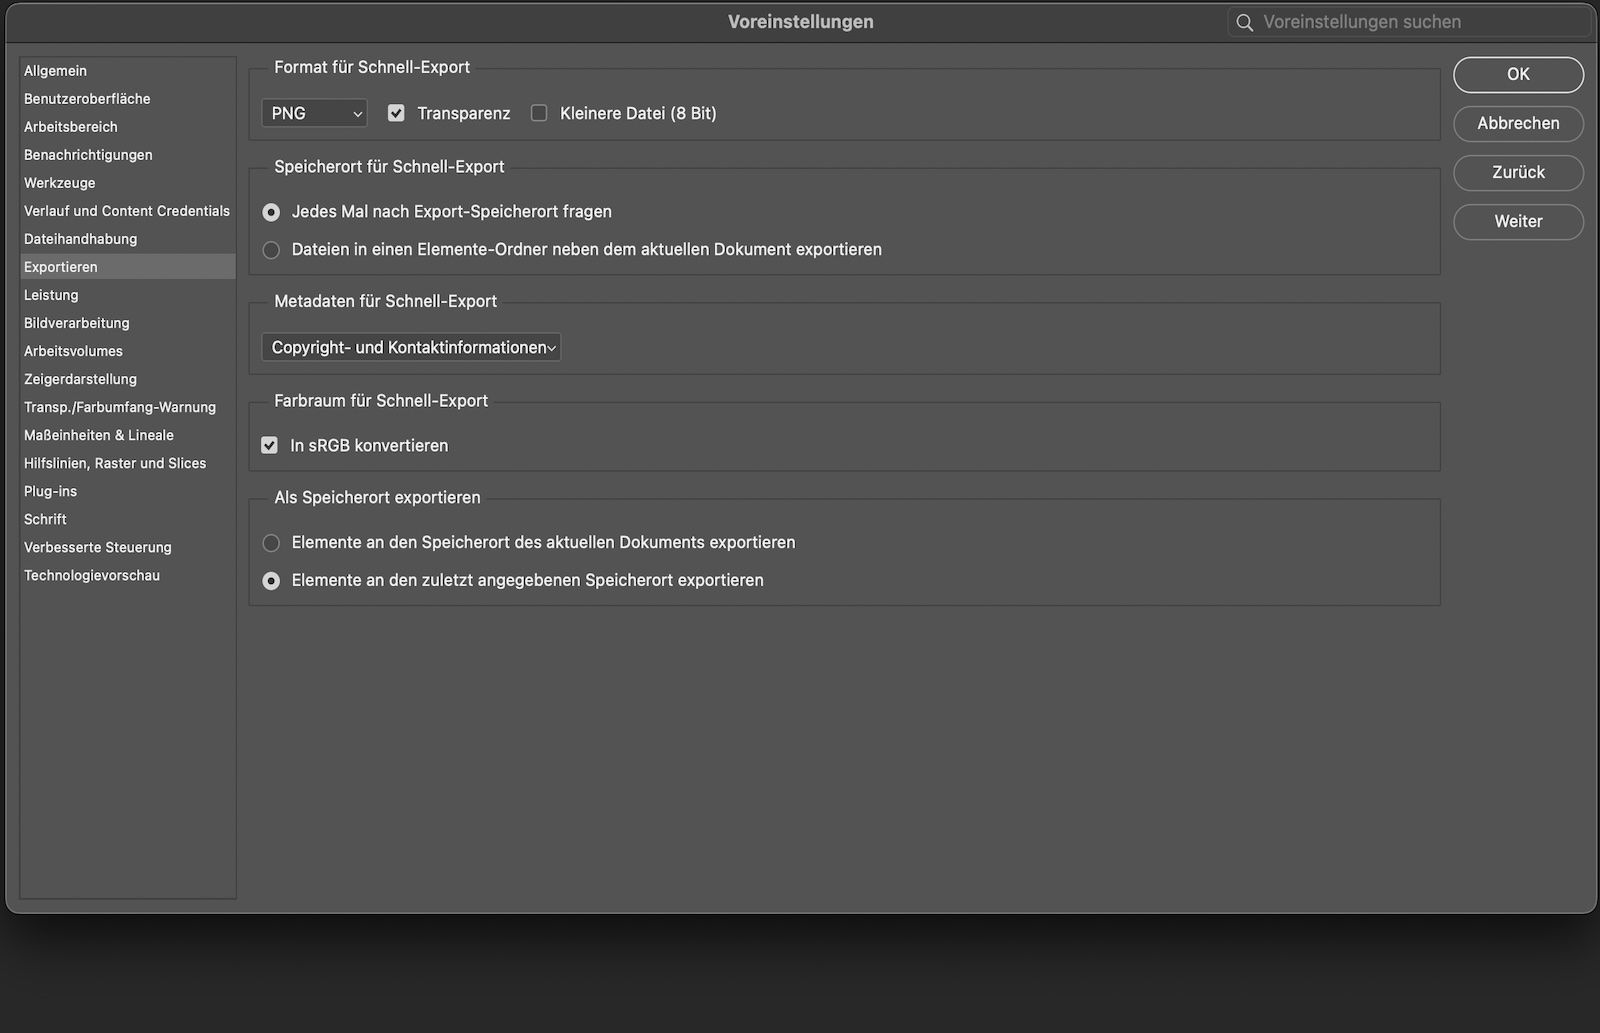
Task: Select the 'Dateihandhabung' preferences page
Action: pyautogui.click(x=80, y=239)
